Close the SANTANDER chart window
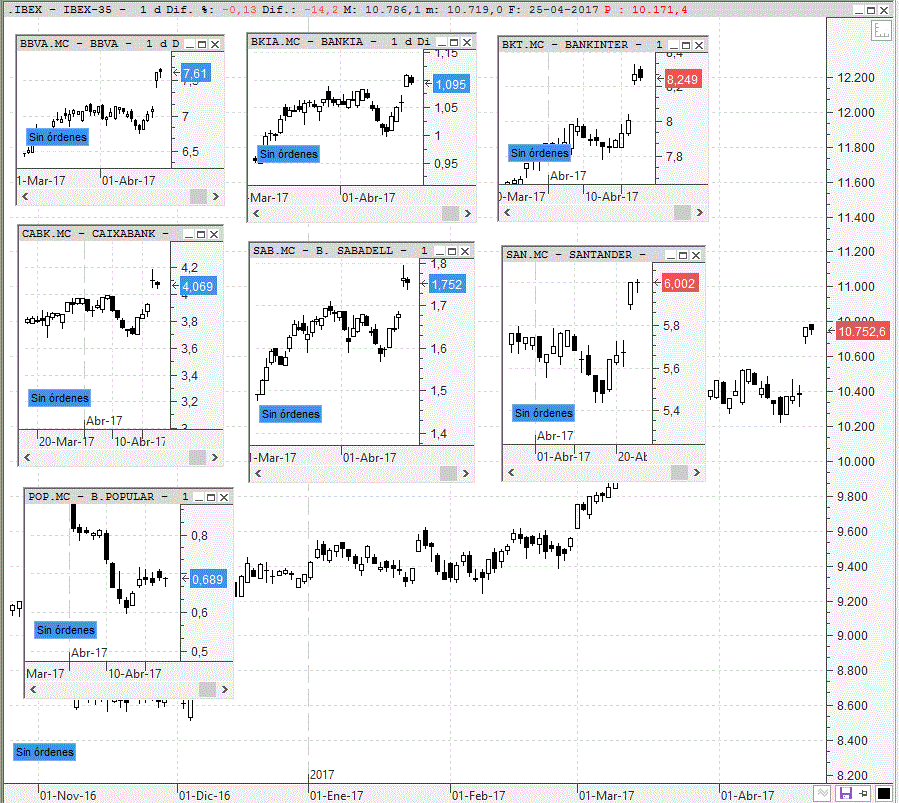 [696, 255]
